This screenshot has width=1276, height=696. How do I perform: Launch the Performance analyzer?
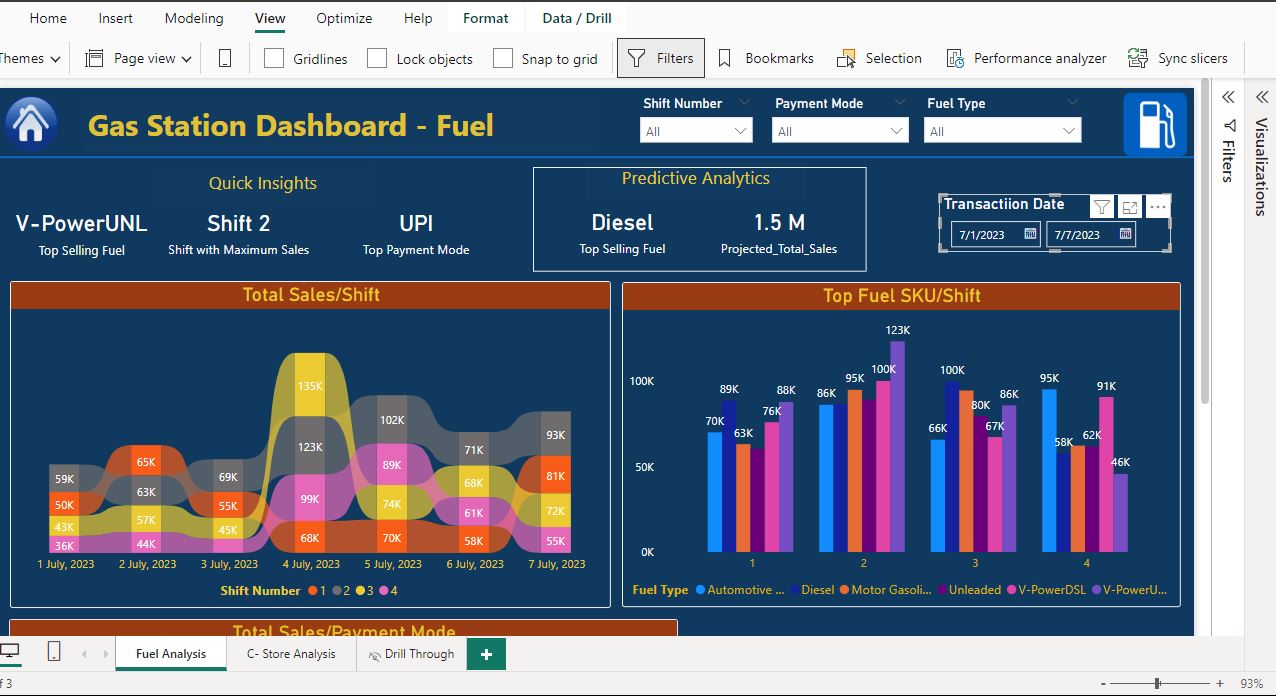(x=1026, y=59)
